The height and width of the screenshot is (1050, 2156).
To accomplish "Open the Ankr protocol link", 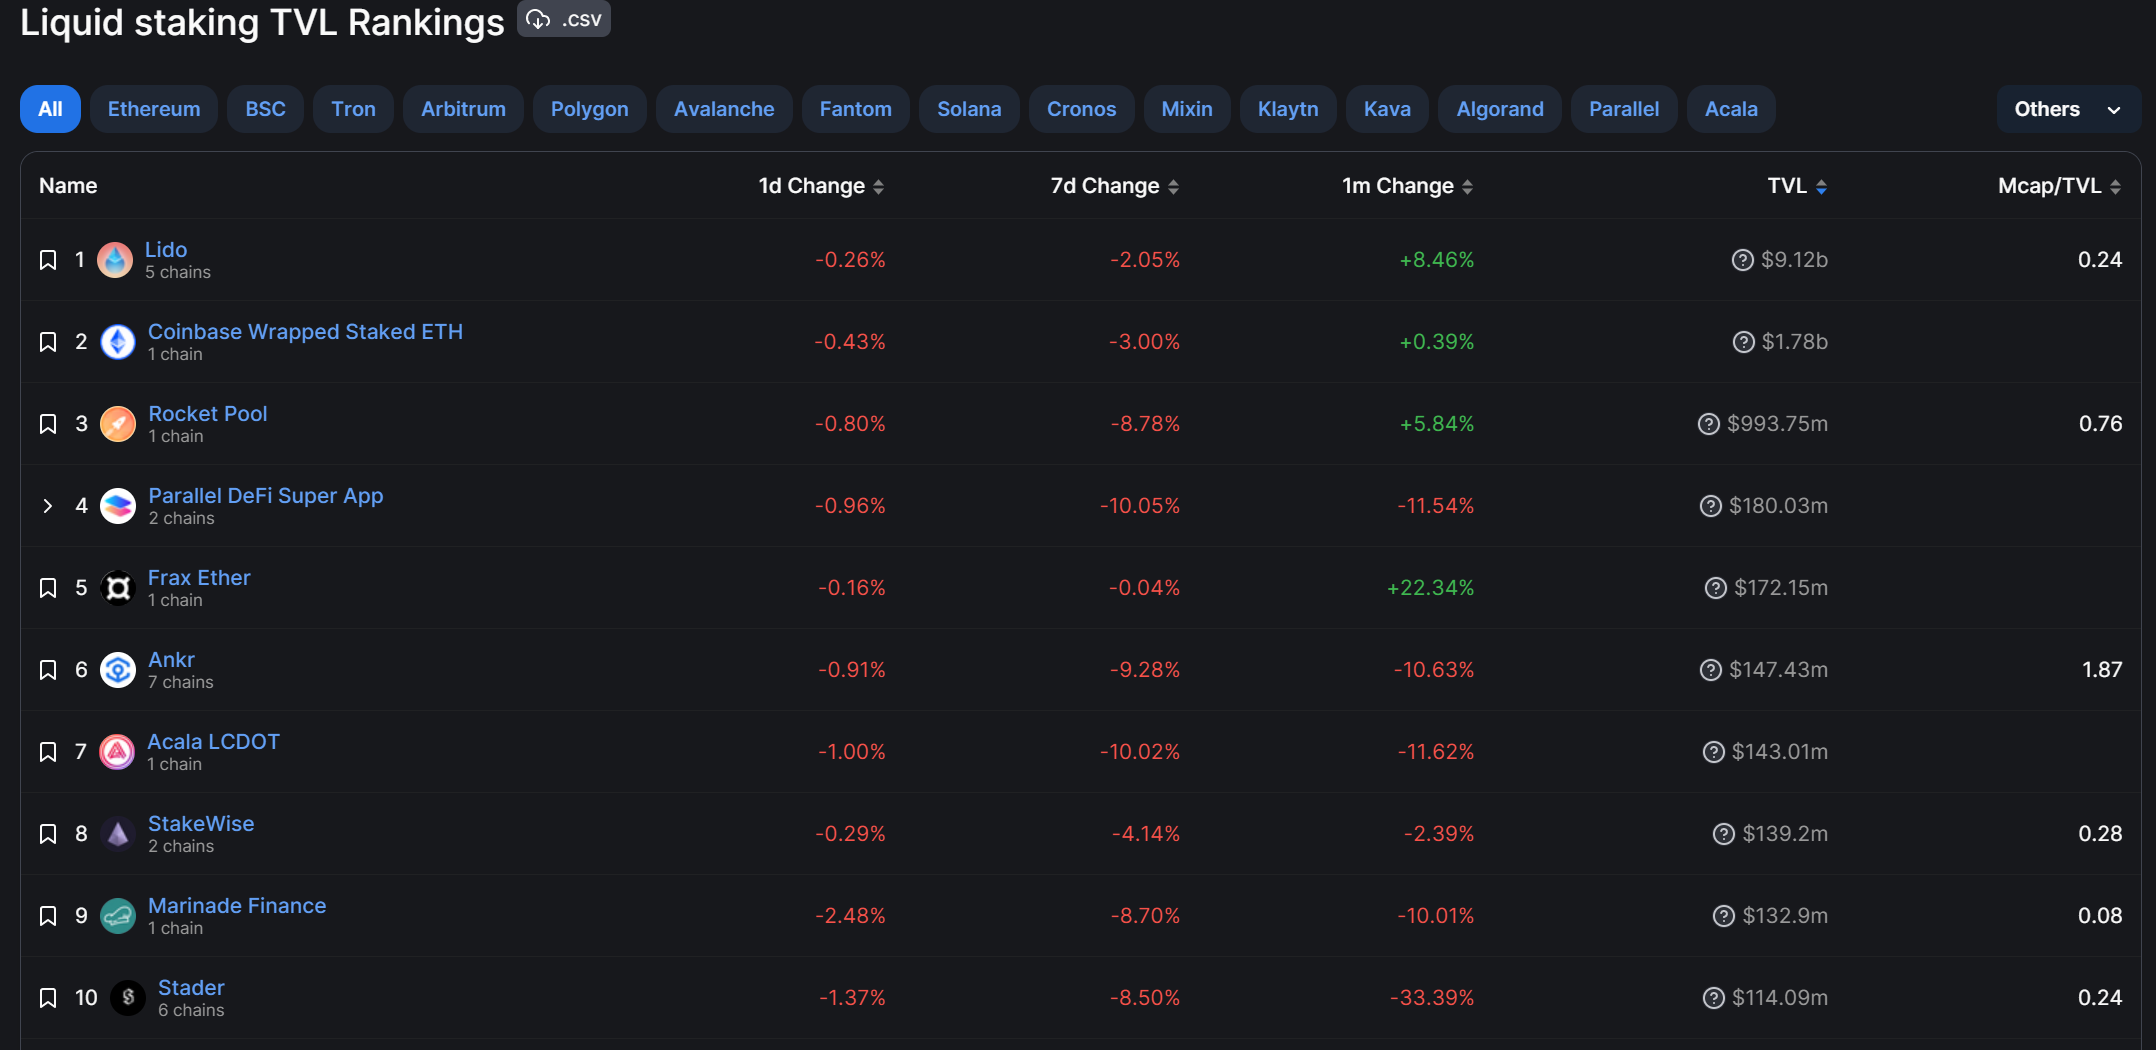I will tap(171, 660).
